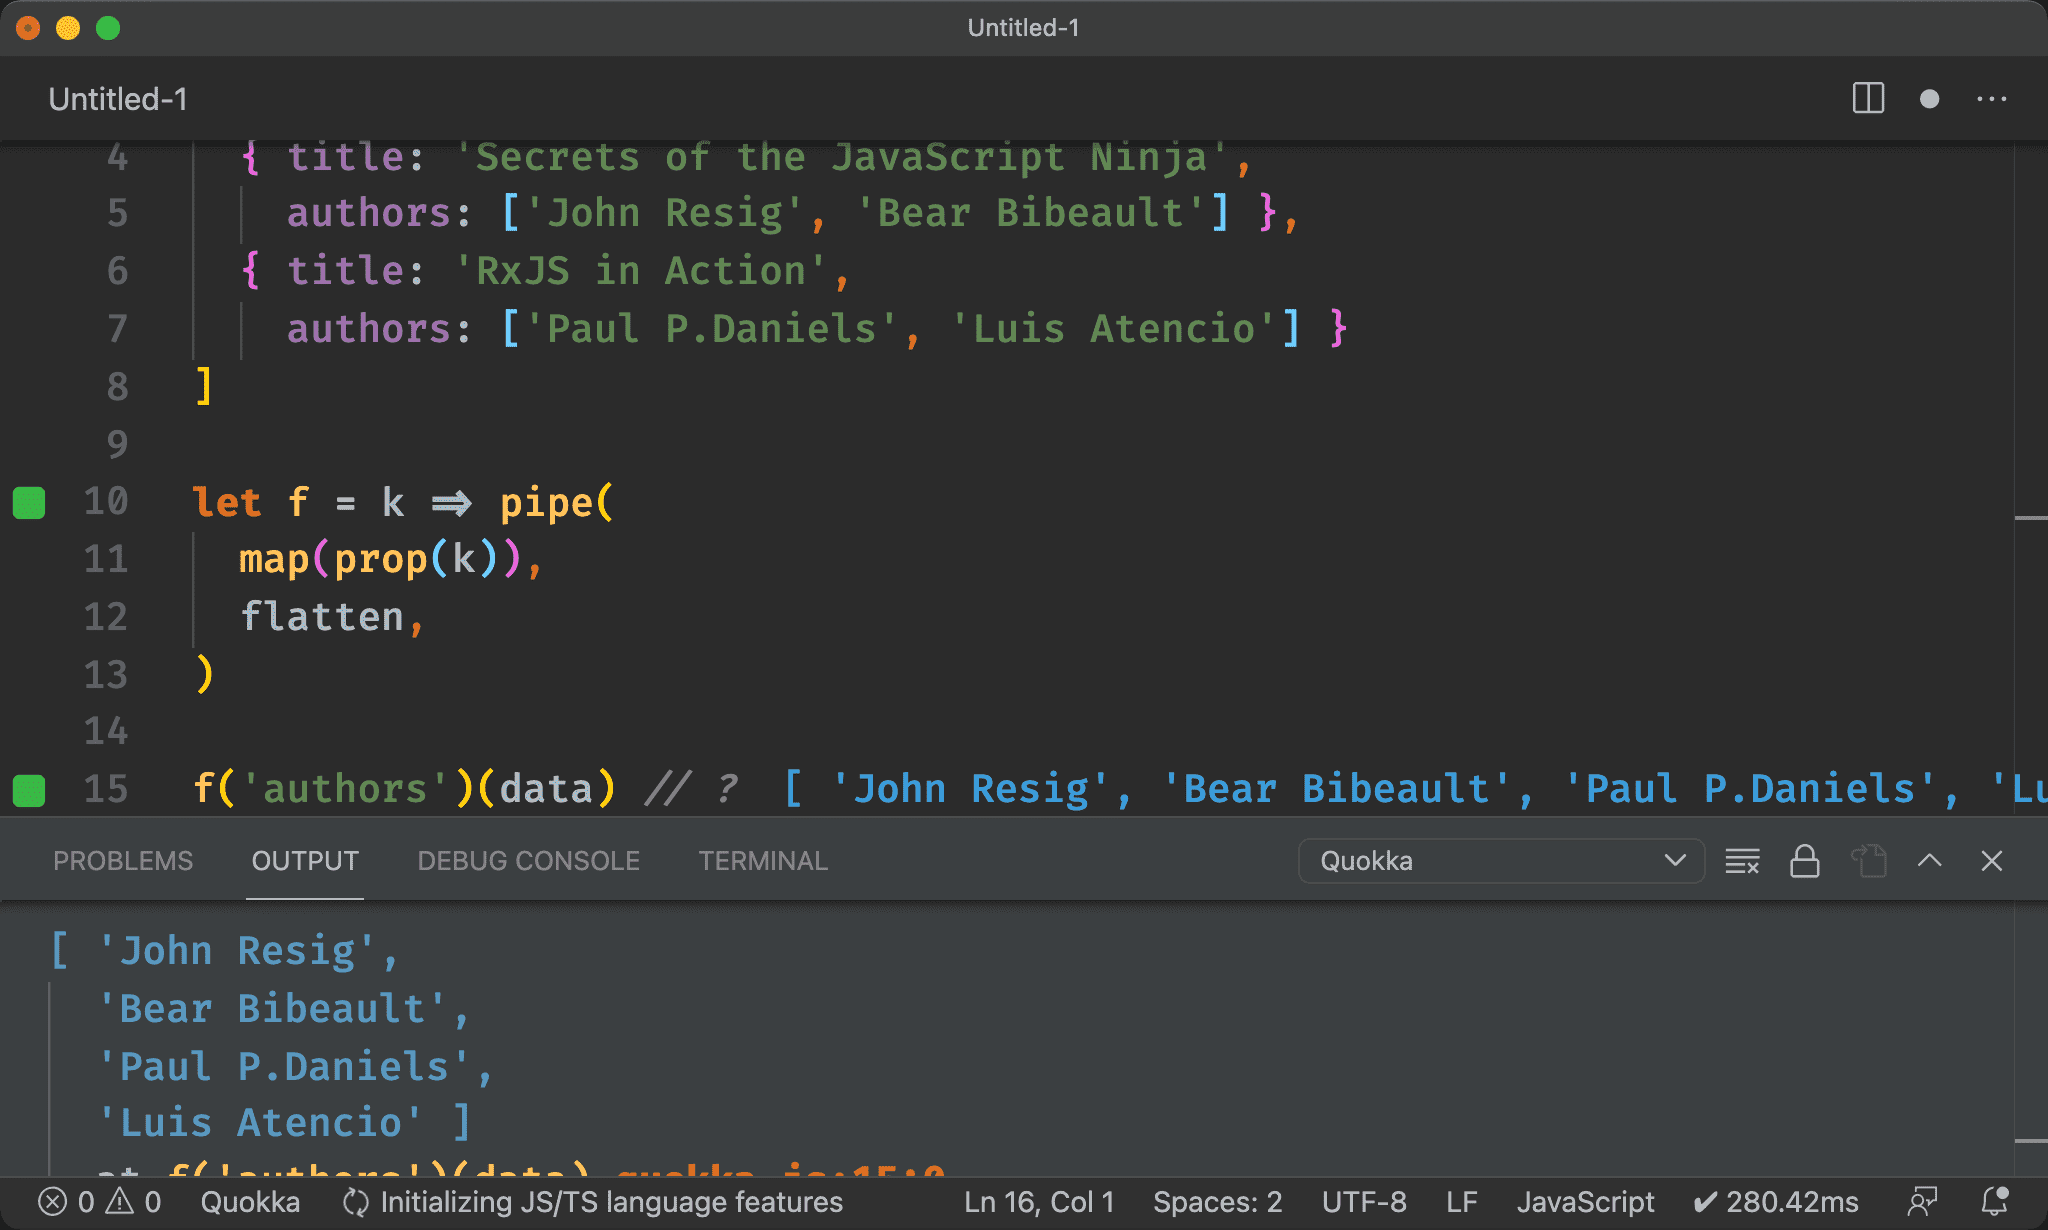Screen dimensions: 2048x1230
Task: Open errors and warnings count in status bar
Action: pos(99,1201)
